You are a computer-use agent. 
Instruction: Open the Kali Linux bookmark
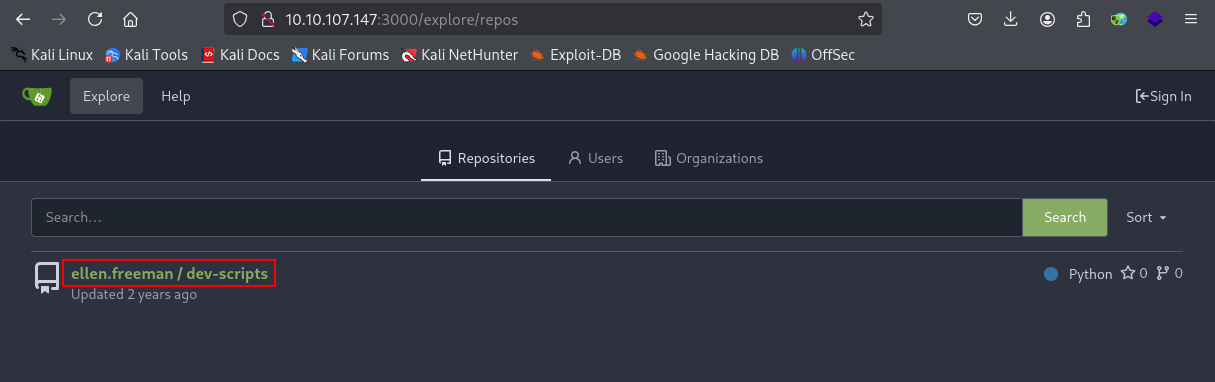(51, 55)
